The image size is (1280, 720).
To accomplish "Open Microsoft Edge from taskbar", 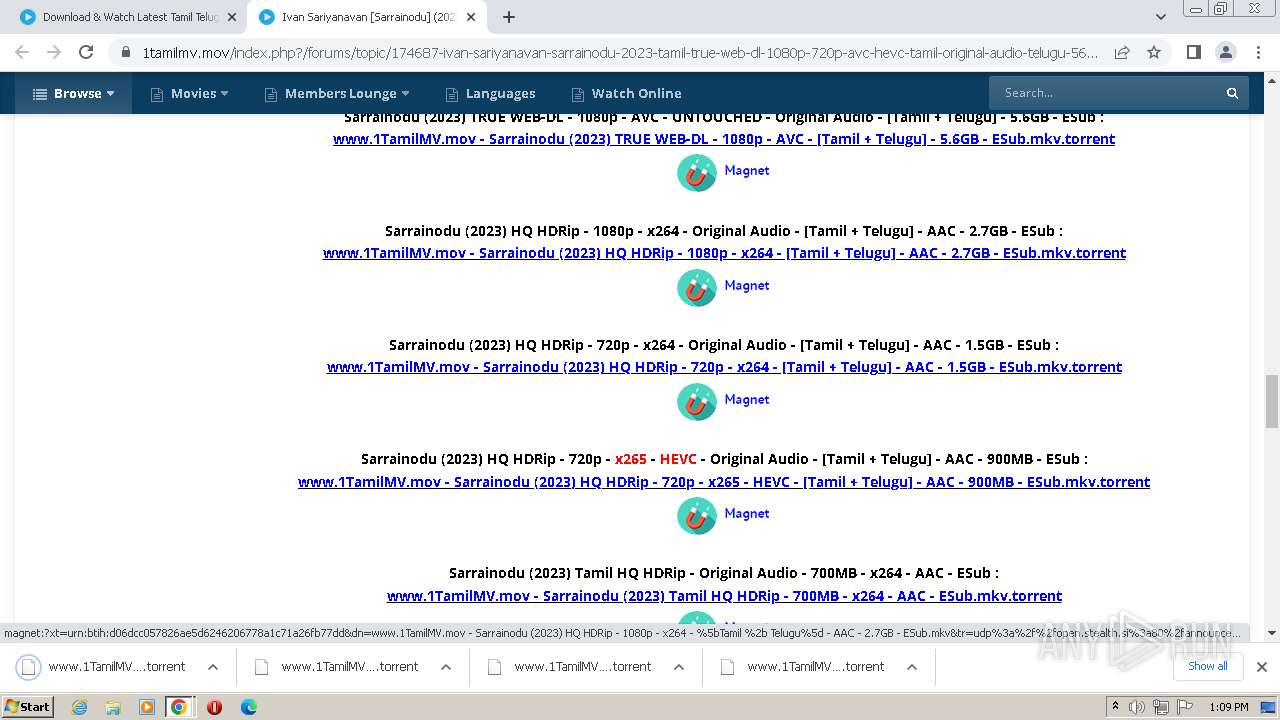I will point(249,707).
